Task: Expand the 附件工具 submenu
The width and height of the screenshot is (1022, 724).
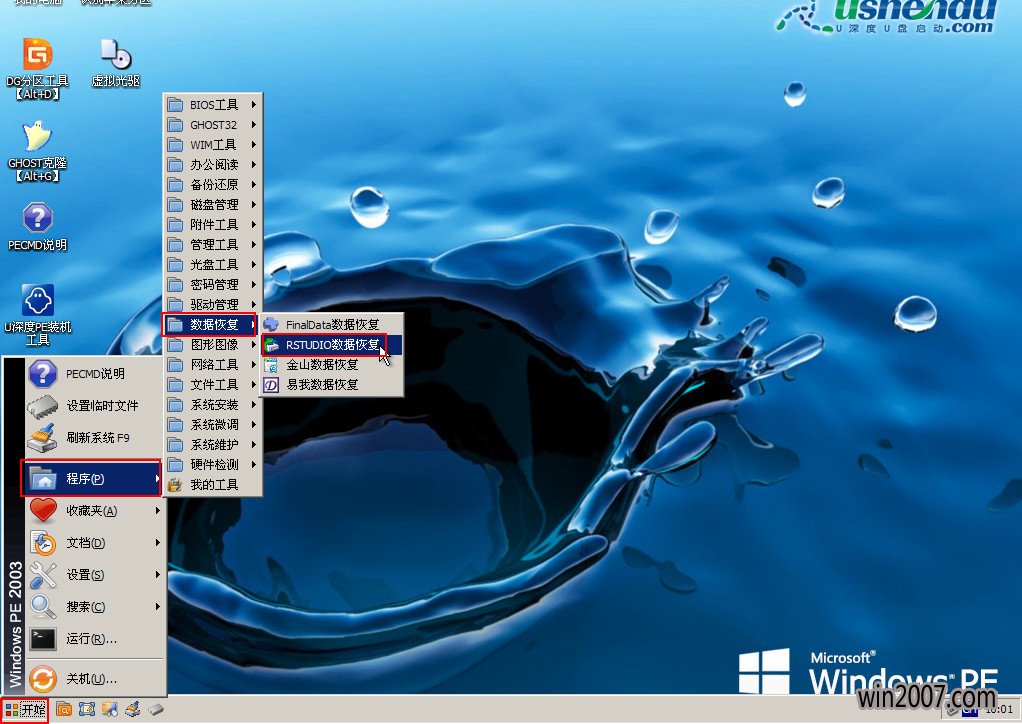Action: [212, 225]
